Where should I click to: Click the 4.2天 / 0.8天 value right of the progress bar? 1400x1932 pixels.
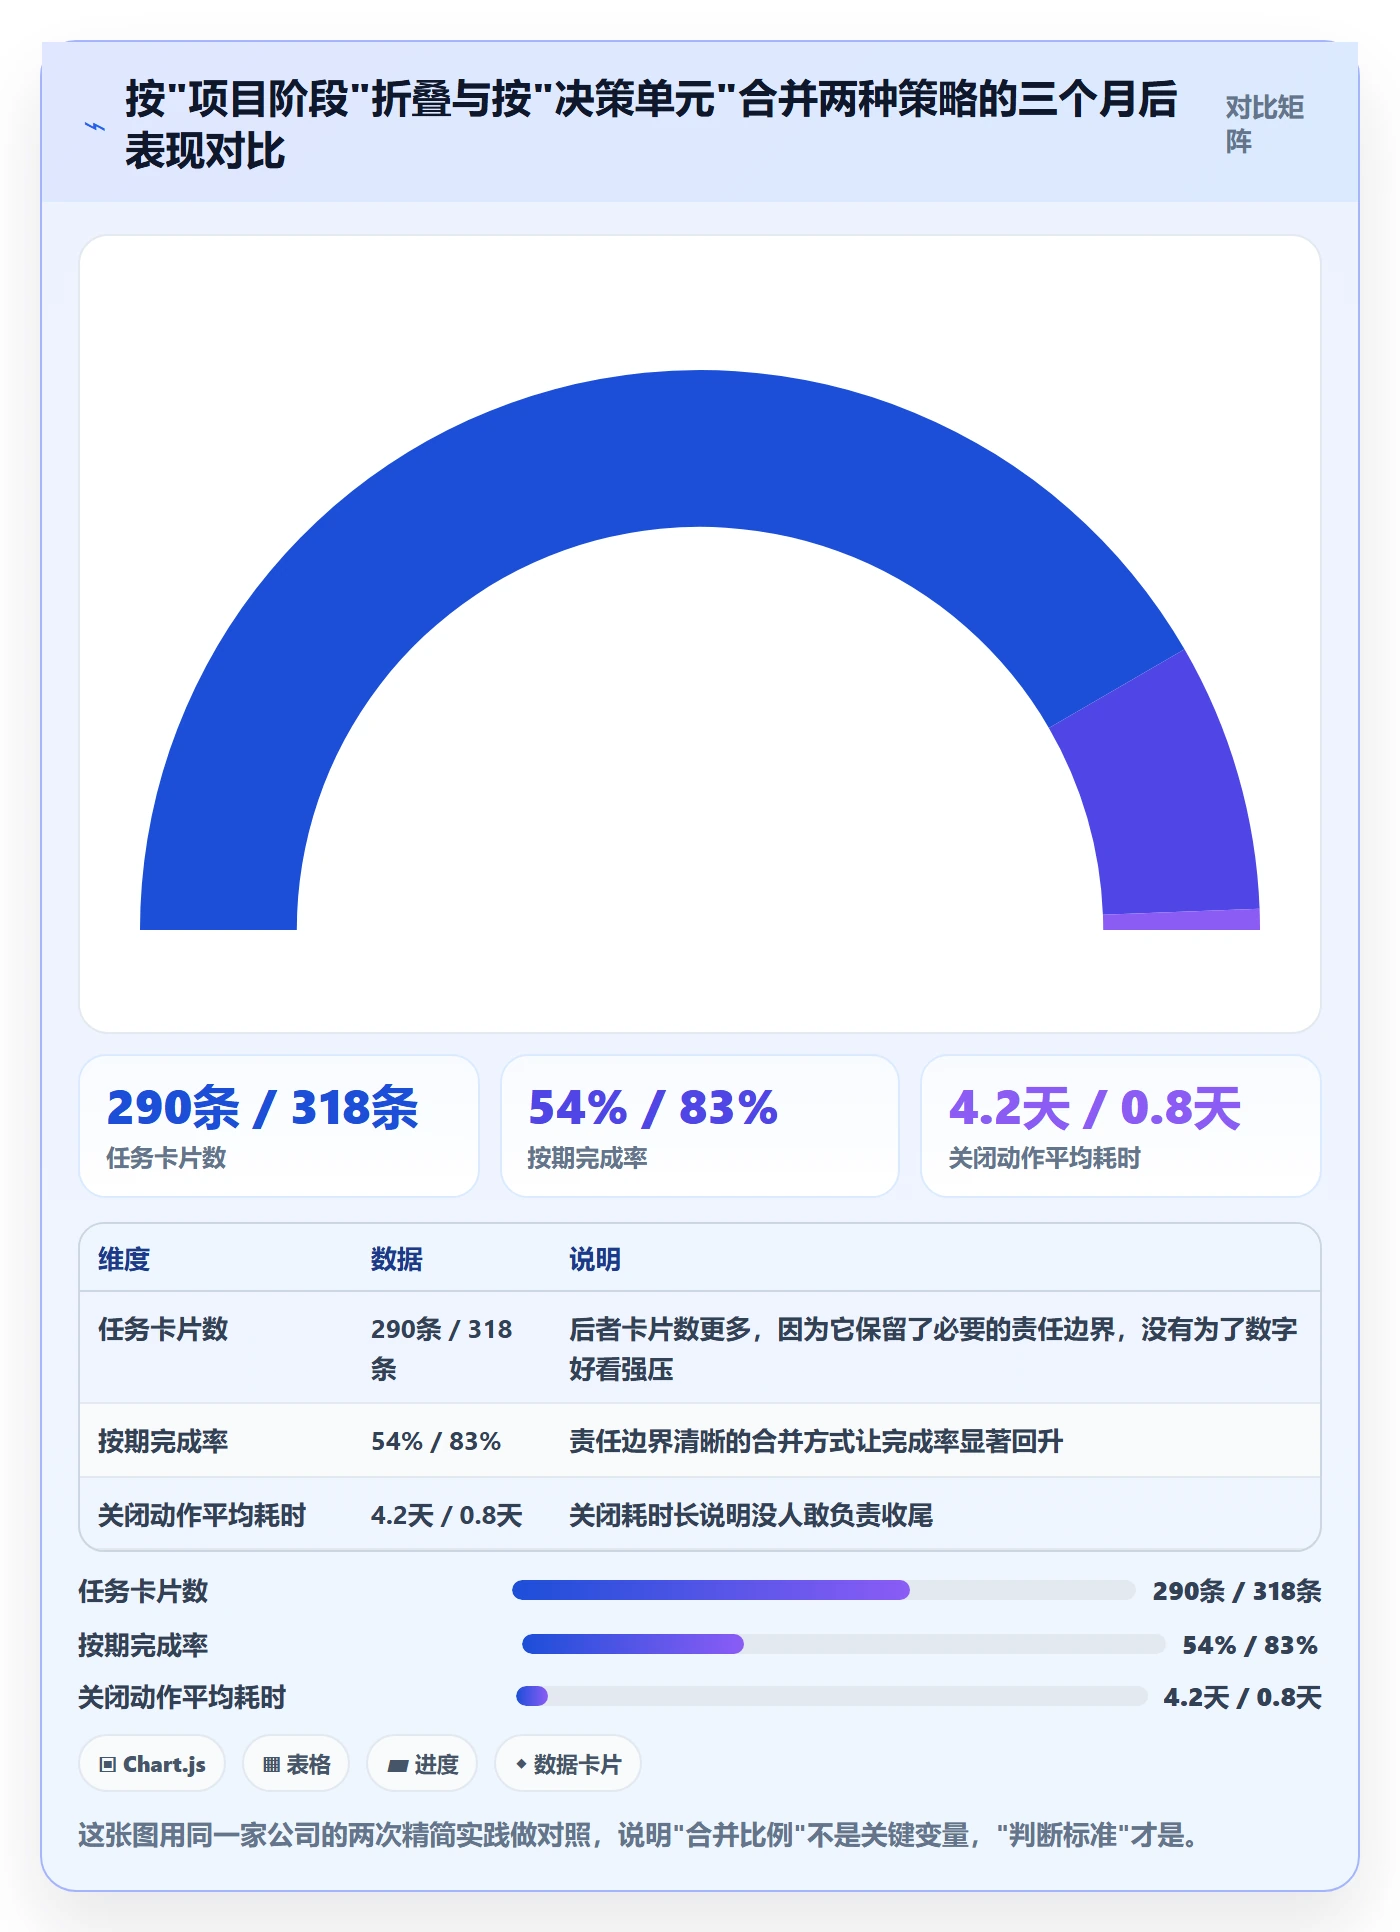pos(1242,1697)
